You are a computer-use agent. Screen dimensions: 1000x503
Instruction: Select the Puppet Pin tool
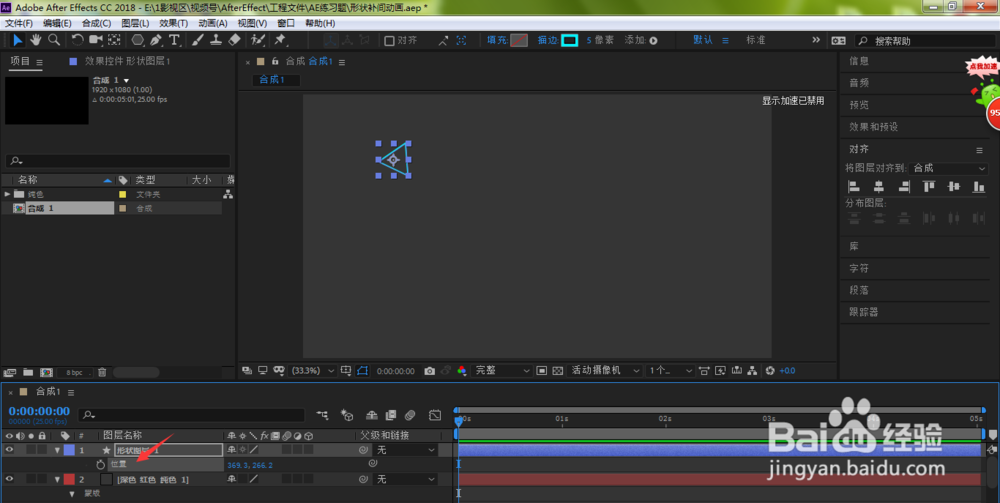coord(279,40)
